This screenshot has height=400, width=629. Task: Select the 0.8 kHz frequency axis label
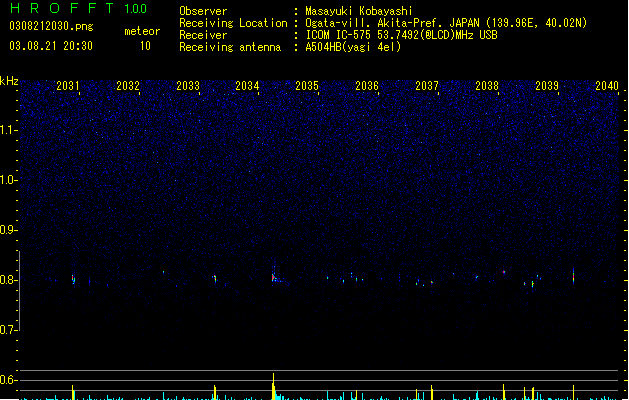[x=8, y=280]
